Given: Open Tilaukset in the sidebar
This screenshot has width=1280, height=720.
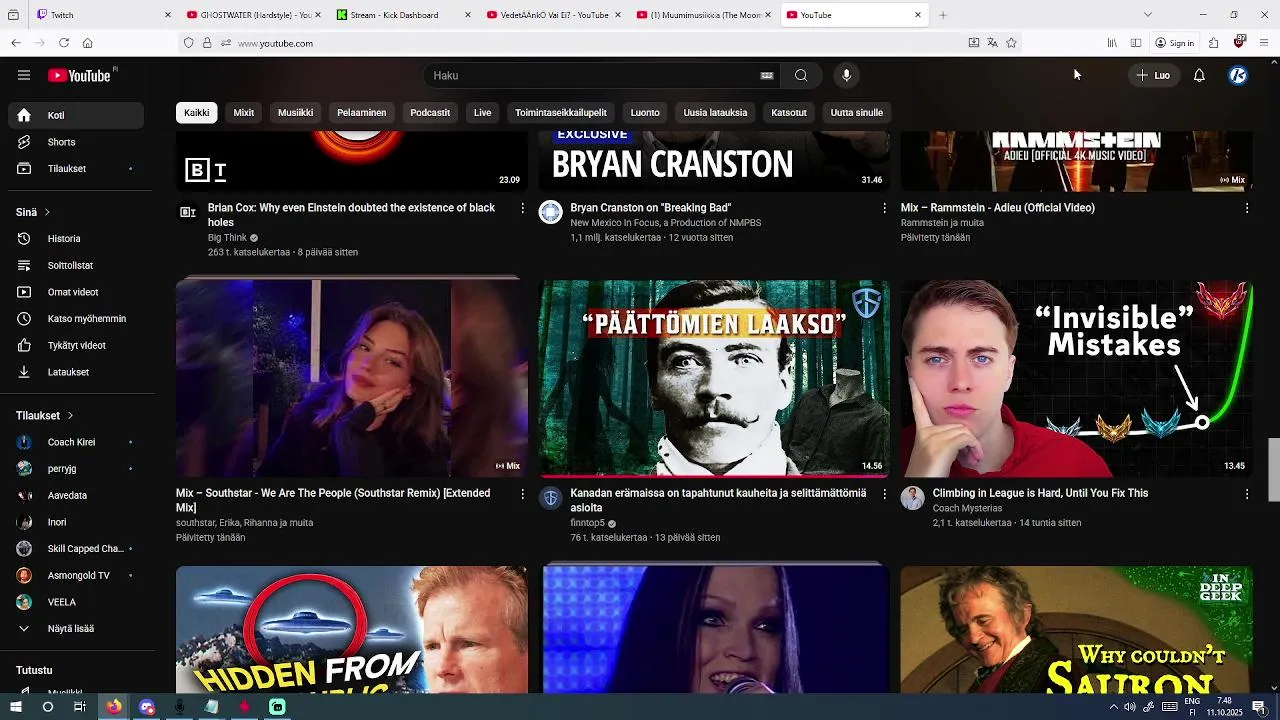Looking at the screenshot, I should click(76, 168).
